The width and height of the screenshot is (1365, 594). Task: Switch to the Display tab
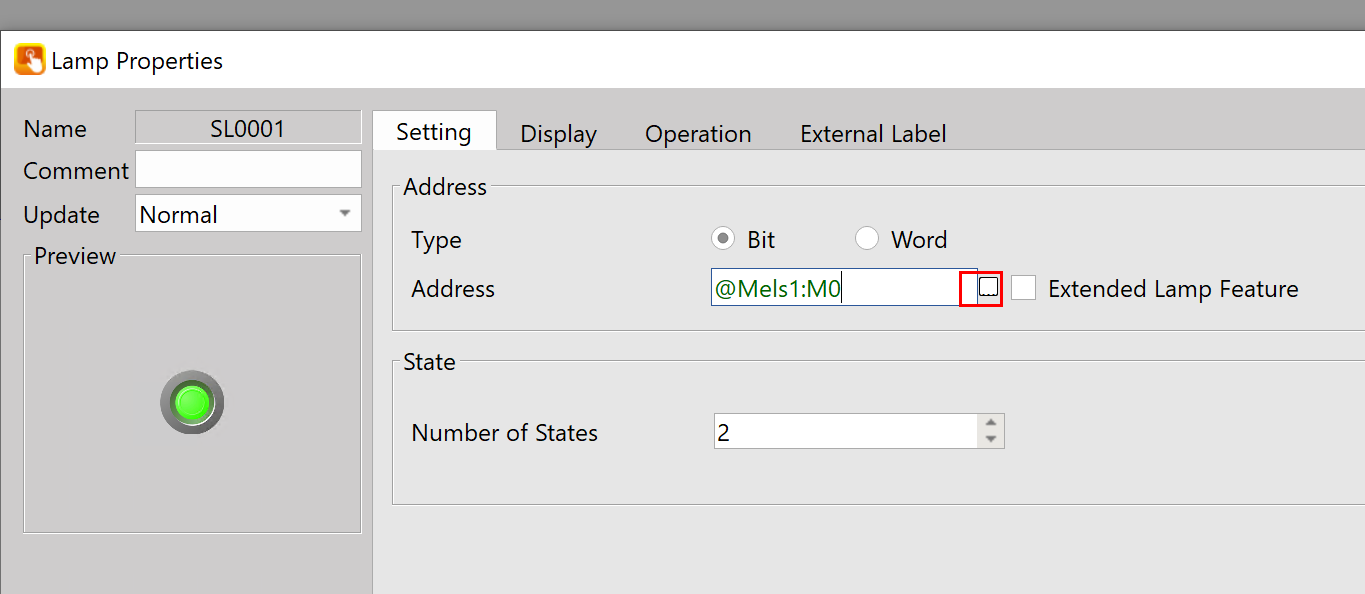(558, 134)
